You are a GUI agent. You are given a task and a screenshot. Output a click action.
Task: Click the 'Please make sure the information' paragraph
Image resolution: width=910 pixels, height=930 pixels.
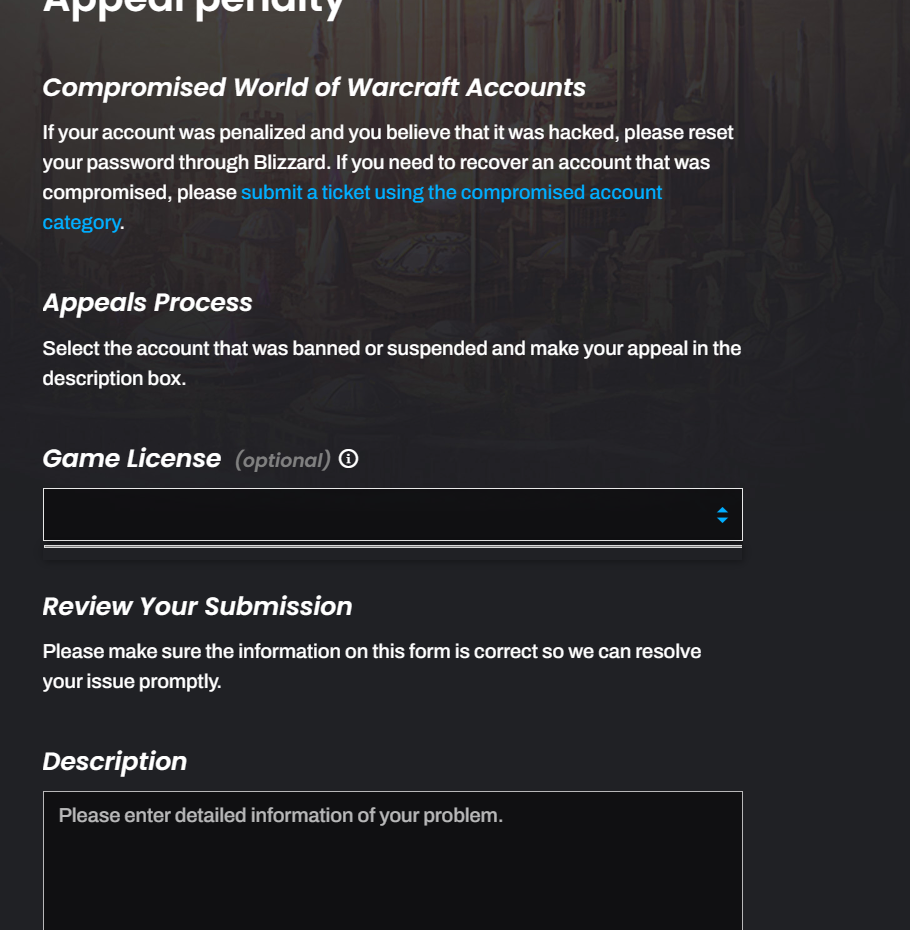tap(371, 652)
